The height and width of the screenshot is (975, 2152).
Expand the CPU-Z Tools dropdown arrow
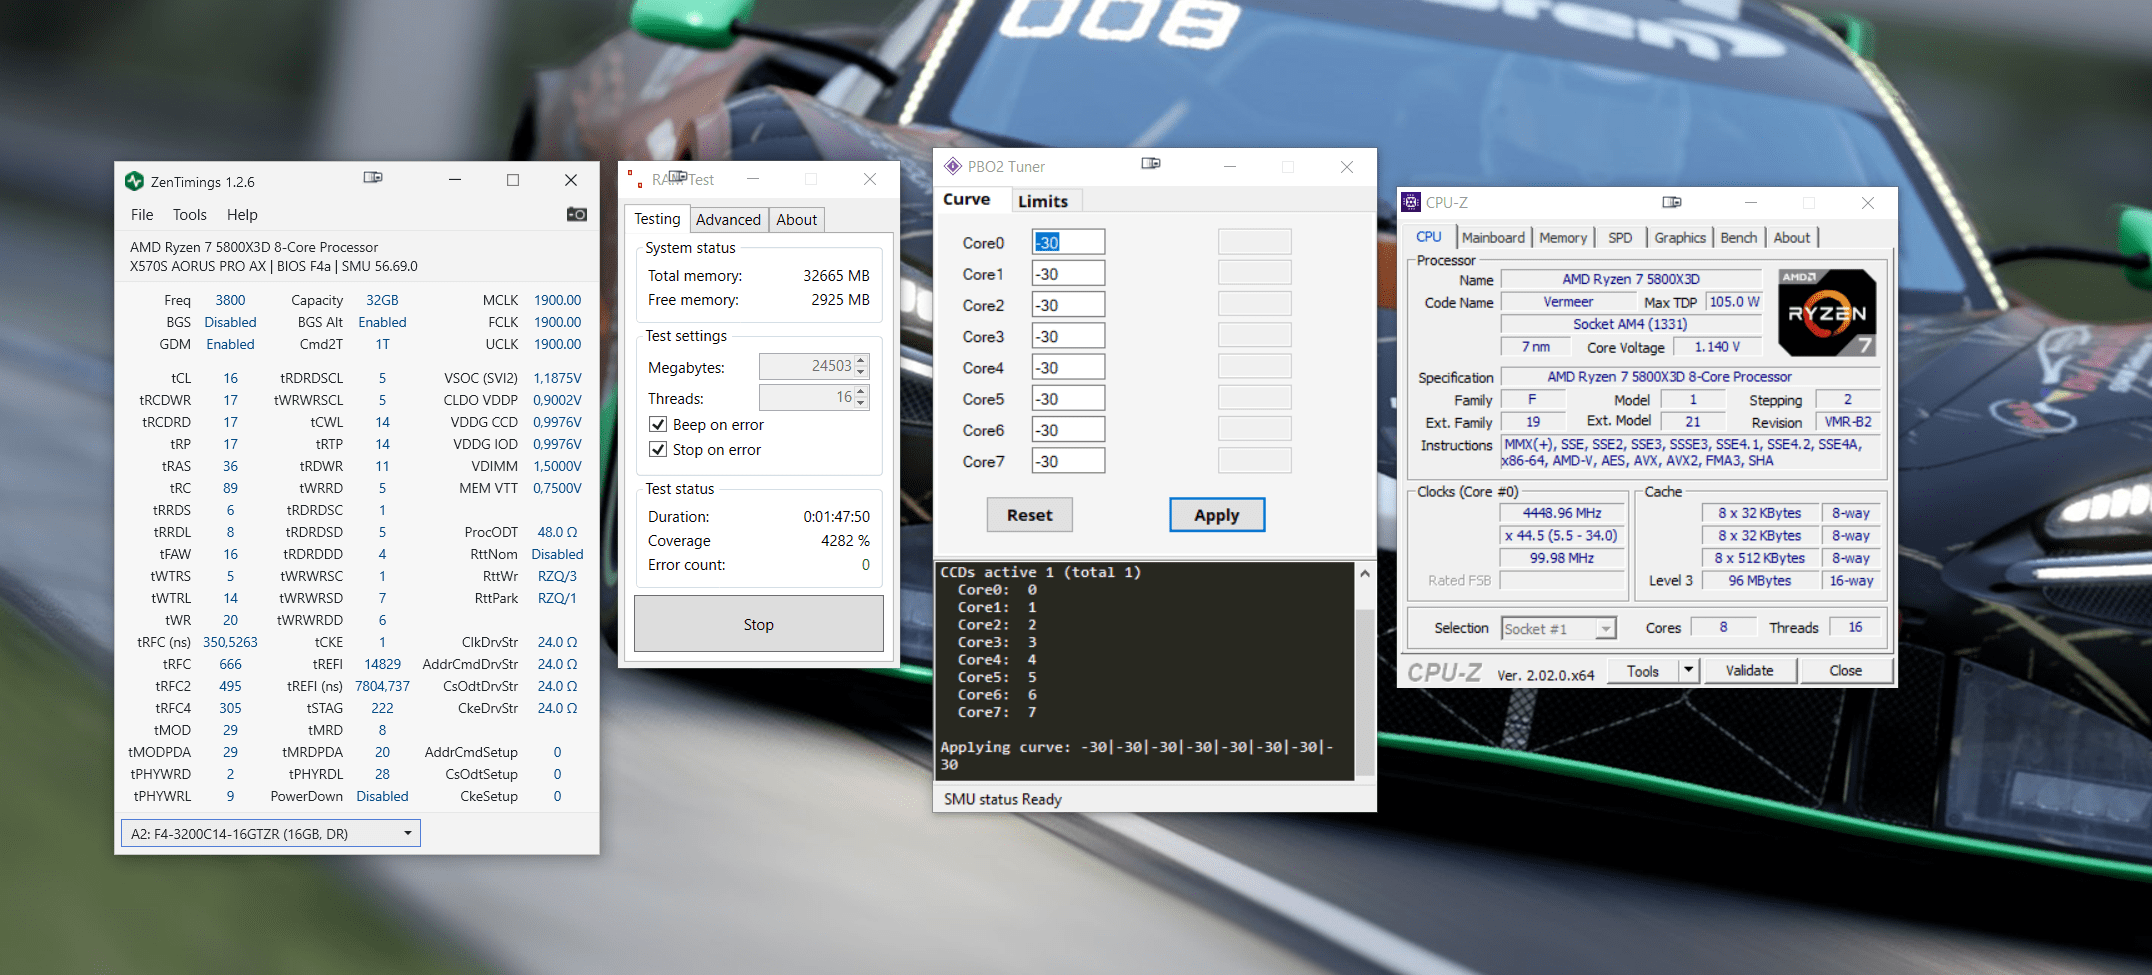[x=1689, y=670]
